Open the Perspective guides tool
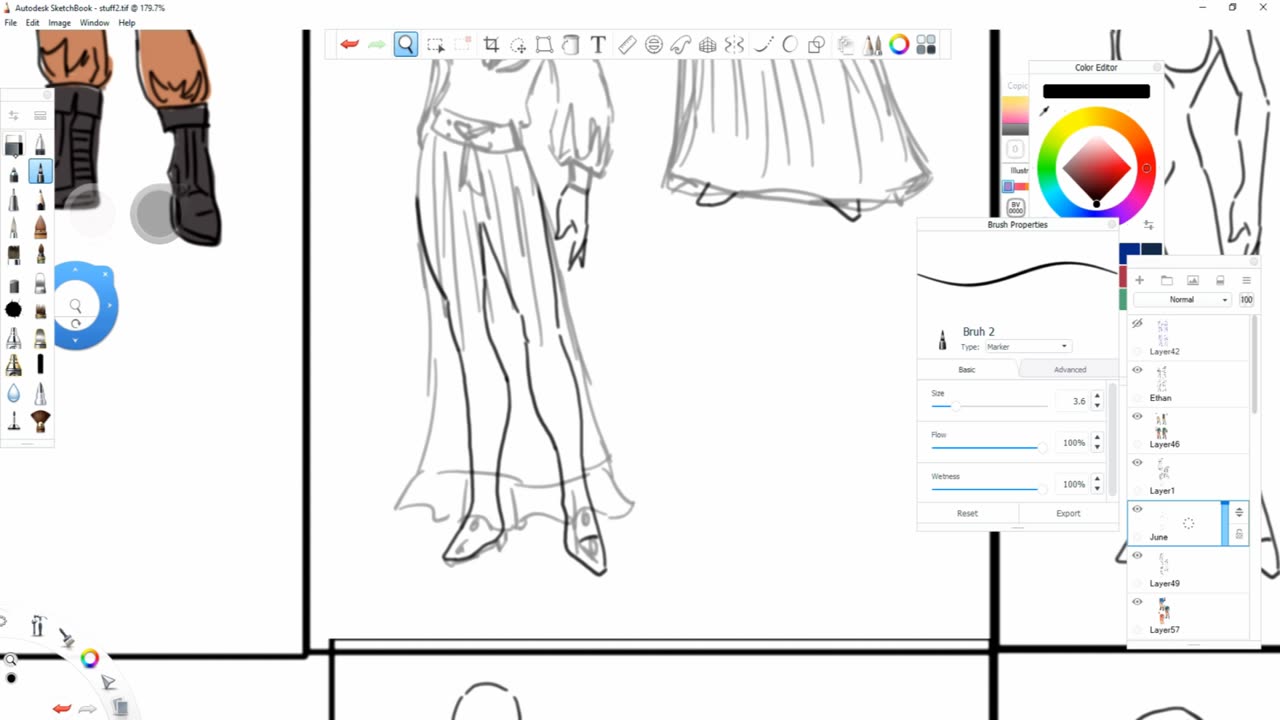1280x720 pixels. [707, 44]
